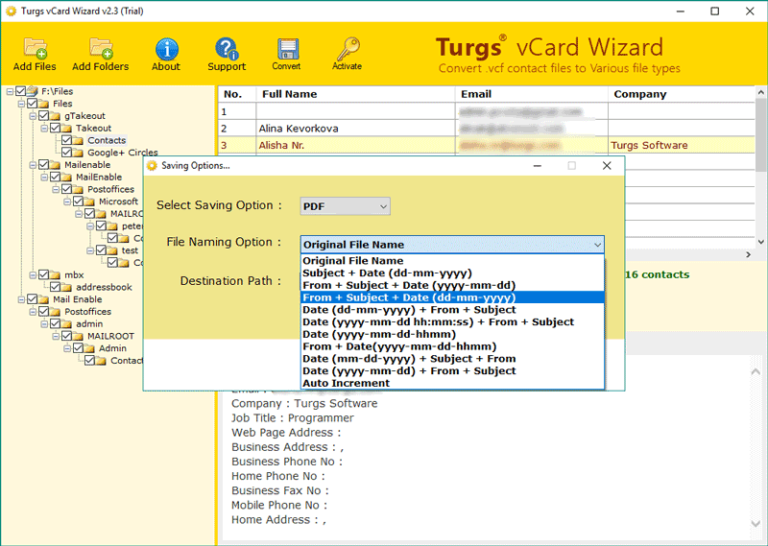
Task: Select the Alina Kevorkova contact row
Action: [x=486, y=128]
